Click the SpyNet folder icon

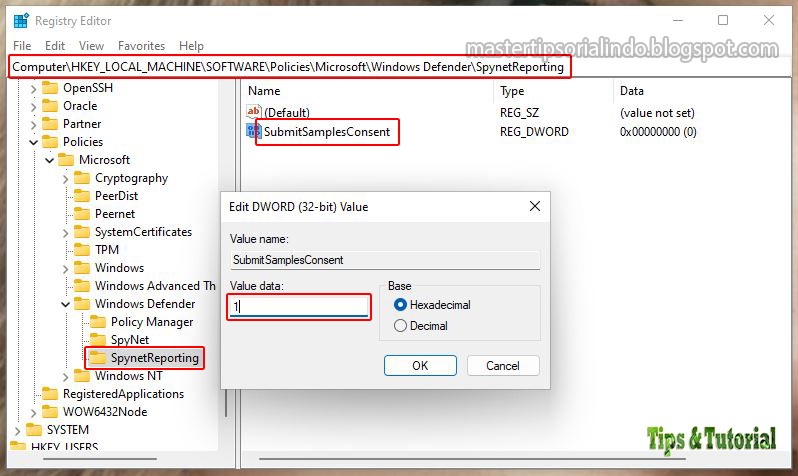point(98,340)
